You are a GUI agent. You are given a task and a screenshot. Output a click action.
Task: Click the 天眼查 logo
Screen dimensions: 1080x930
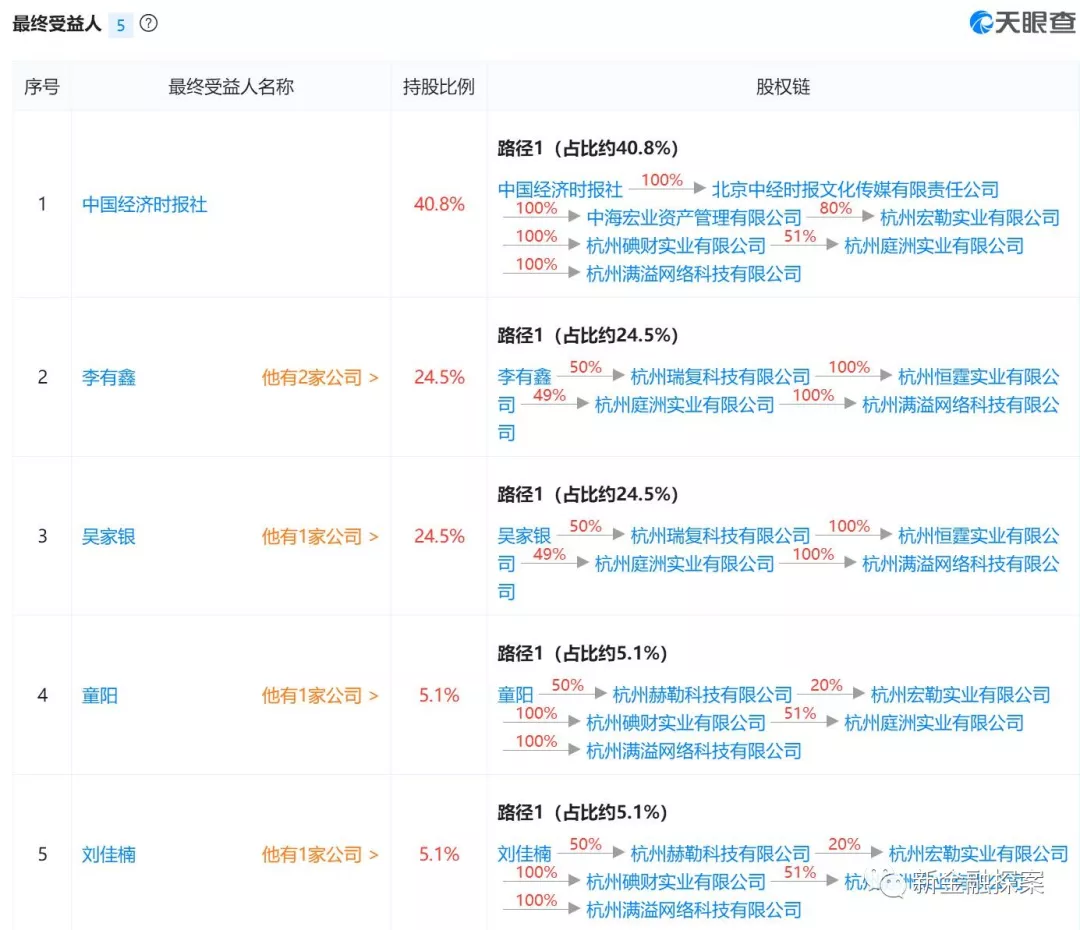1022,23
